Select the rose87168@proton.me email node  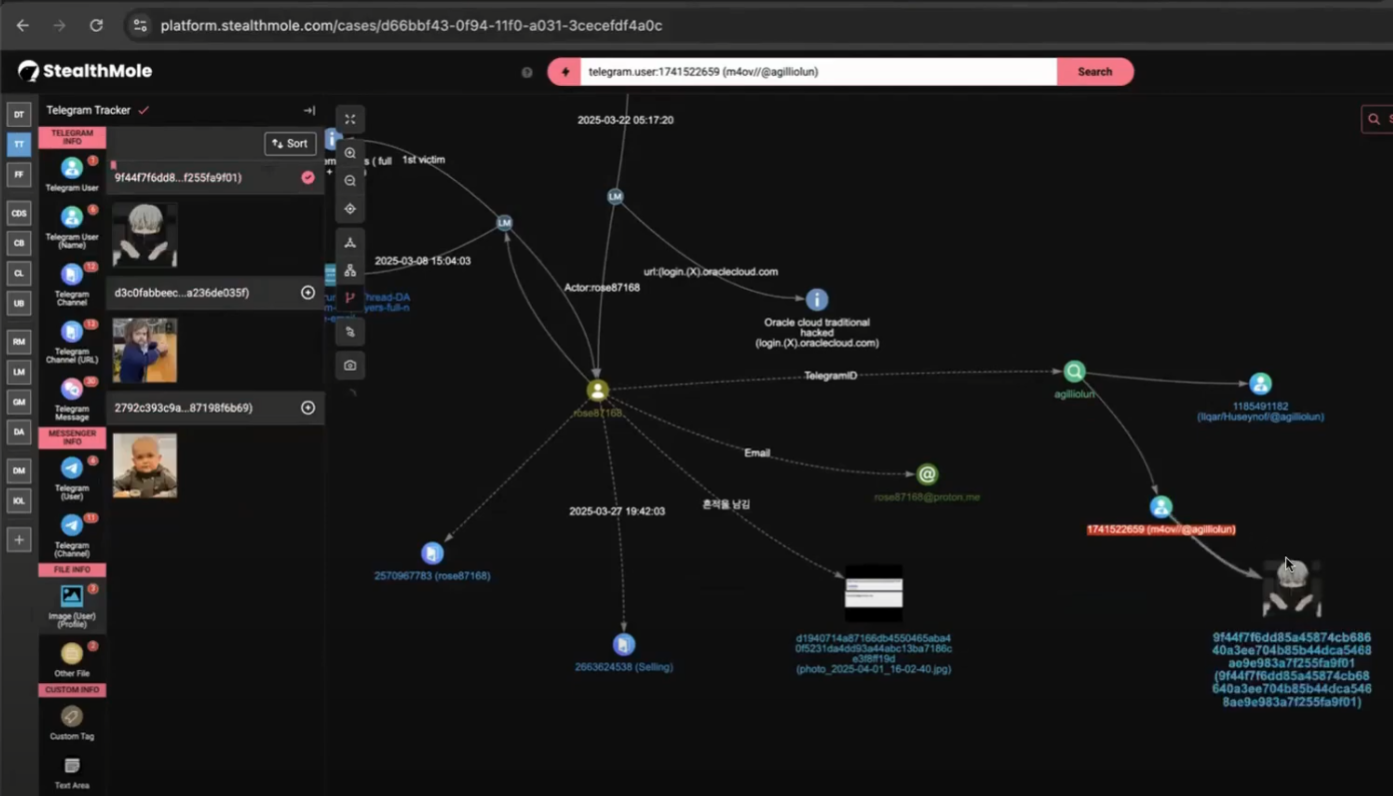pos(927,474)
